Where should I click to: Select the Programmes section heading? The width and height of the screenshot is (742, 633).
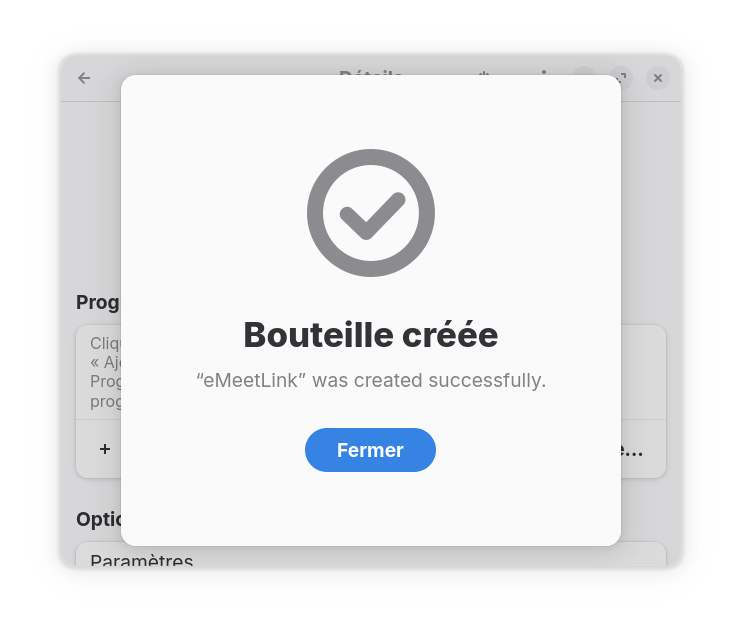click(98, 302)
